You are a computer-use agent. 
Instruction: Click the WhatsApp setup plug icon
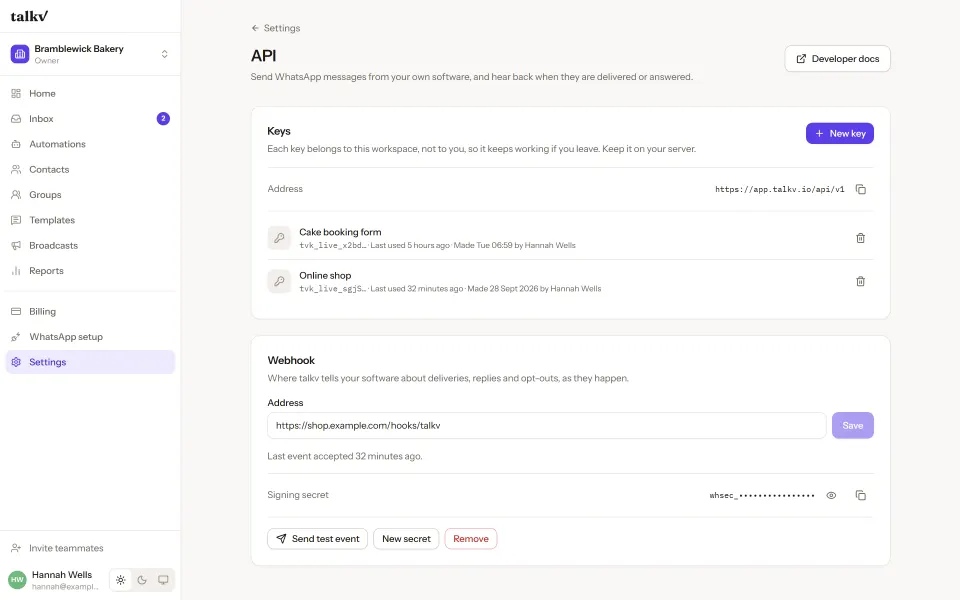click(x=16, y=337)
